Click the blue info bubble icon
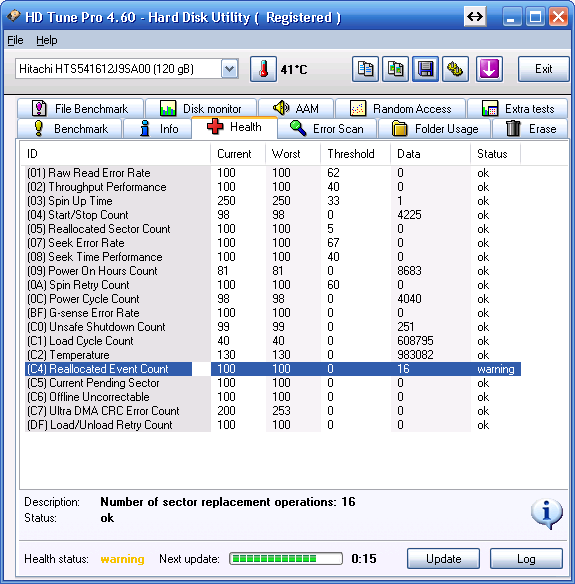575x584 pixels. click(x=547, y=513)
